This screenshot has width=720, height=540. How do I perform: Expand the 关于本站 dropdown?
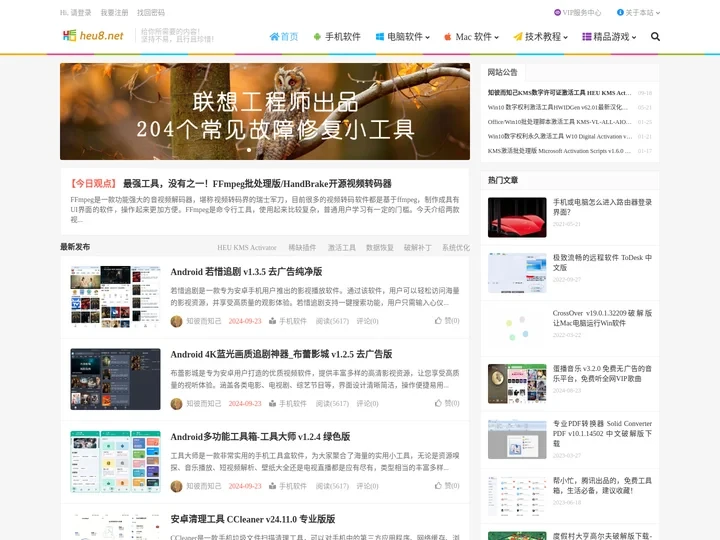658,13
